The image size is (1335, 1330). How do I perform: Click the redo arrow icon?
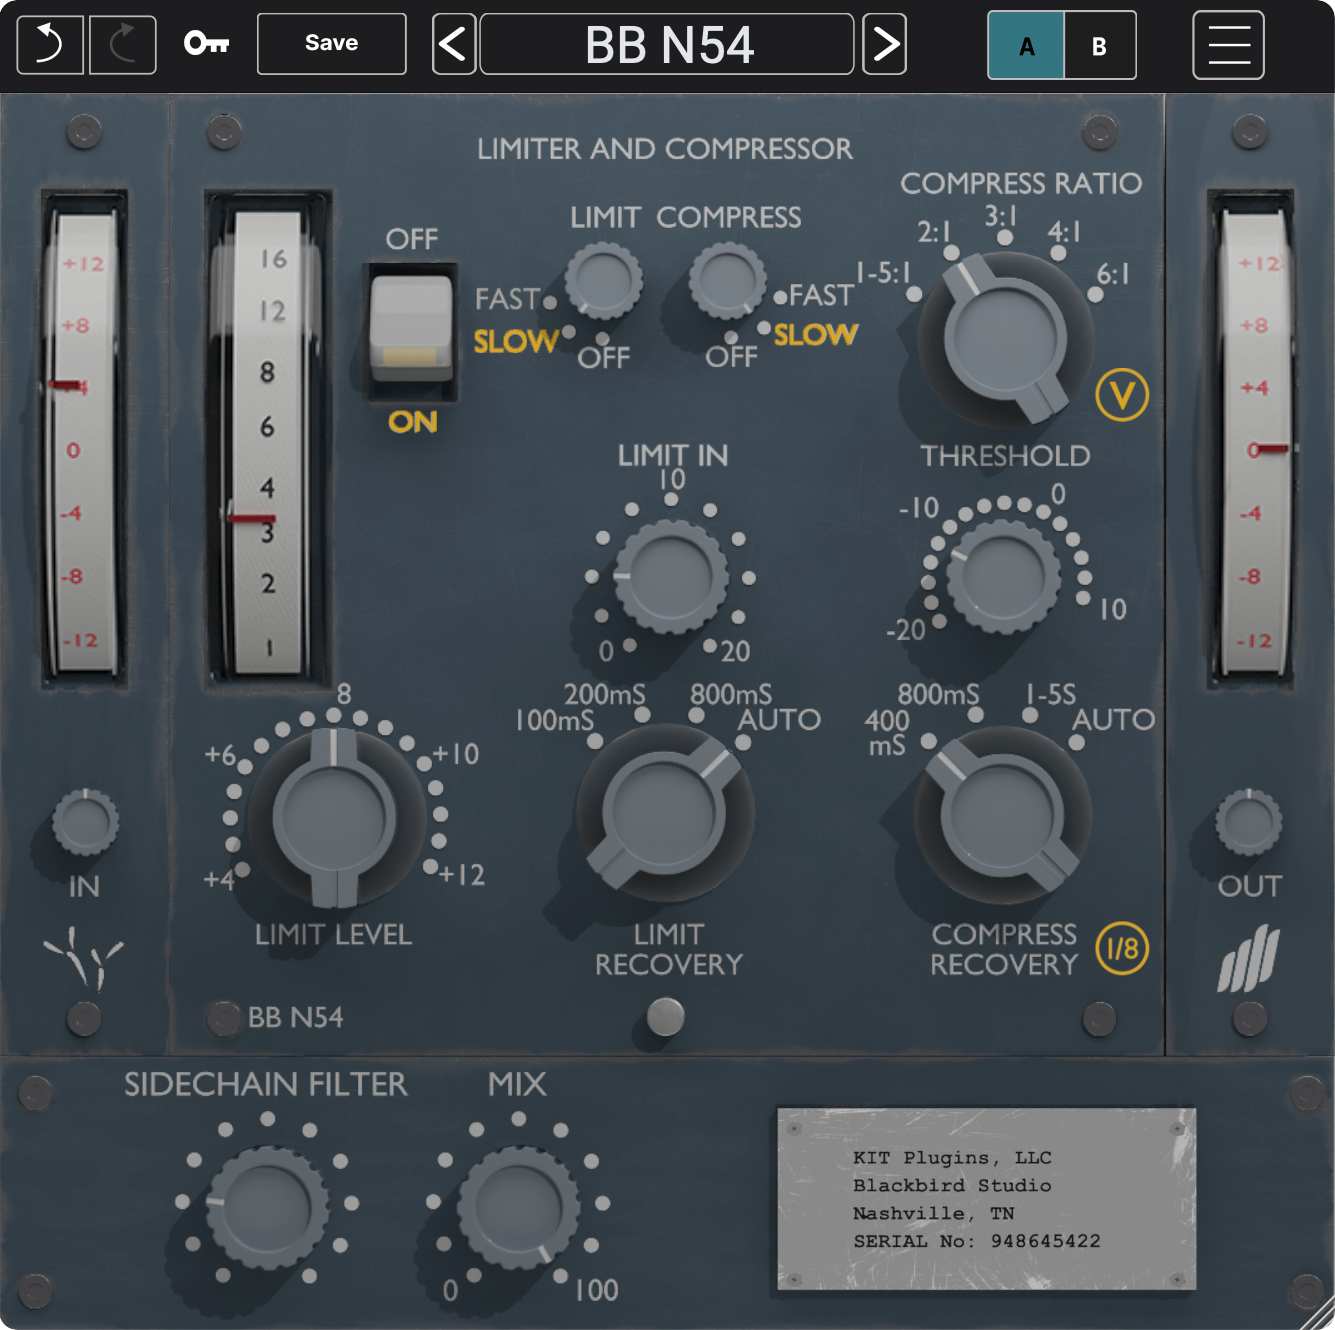point(121,44)
